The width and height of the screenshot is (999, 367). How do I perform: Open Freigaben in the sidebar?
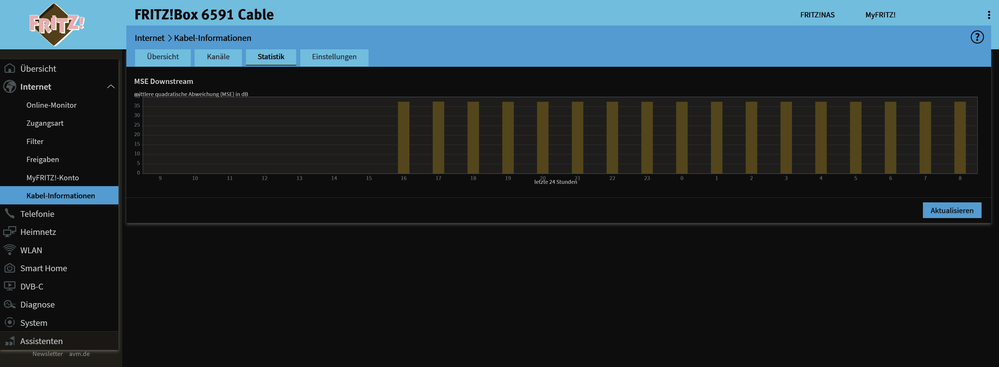[42, 159]
